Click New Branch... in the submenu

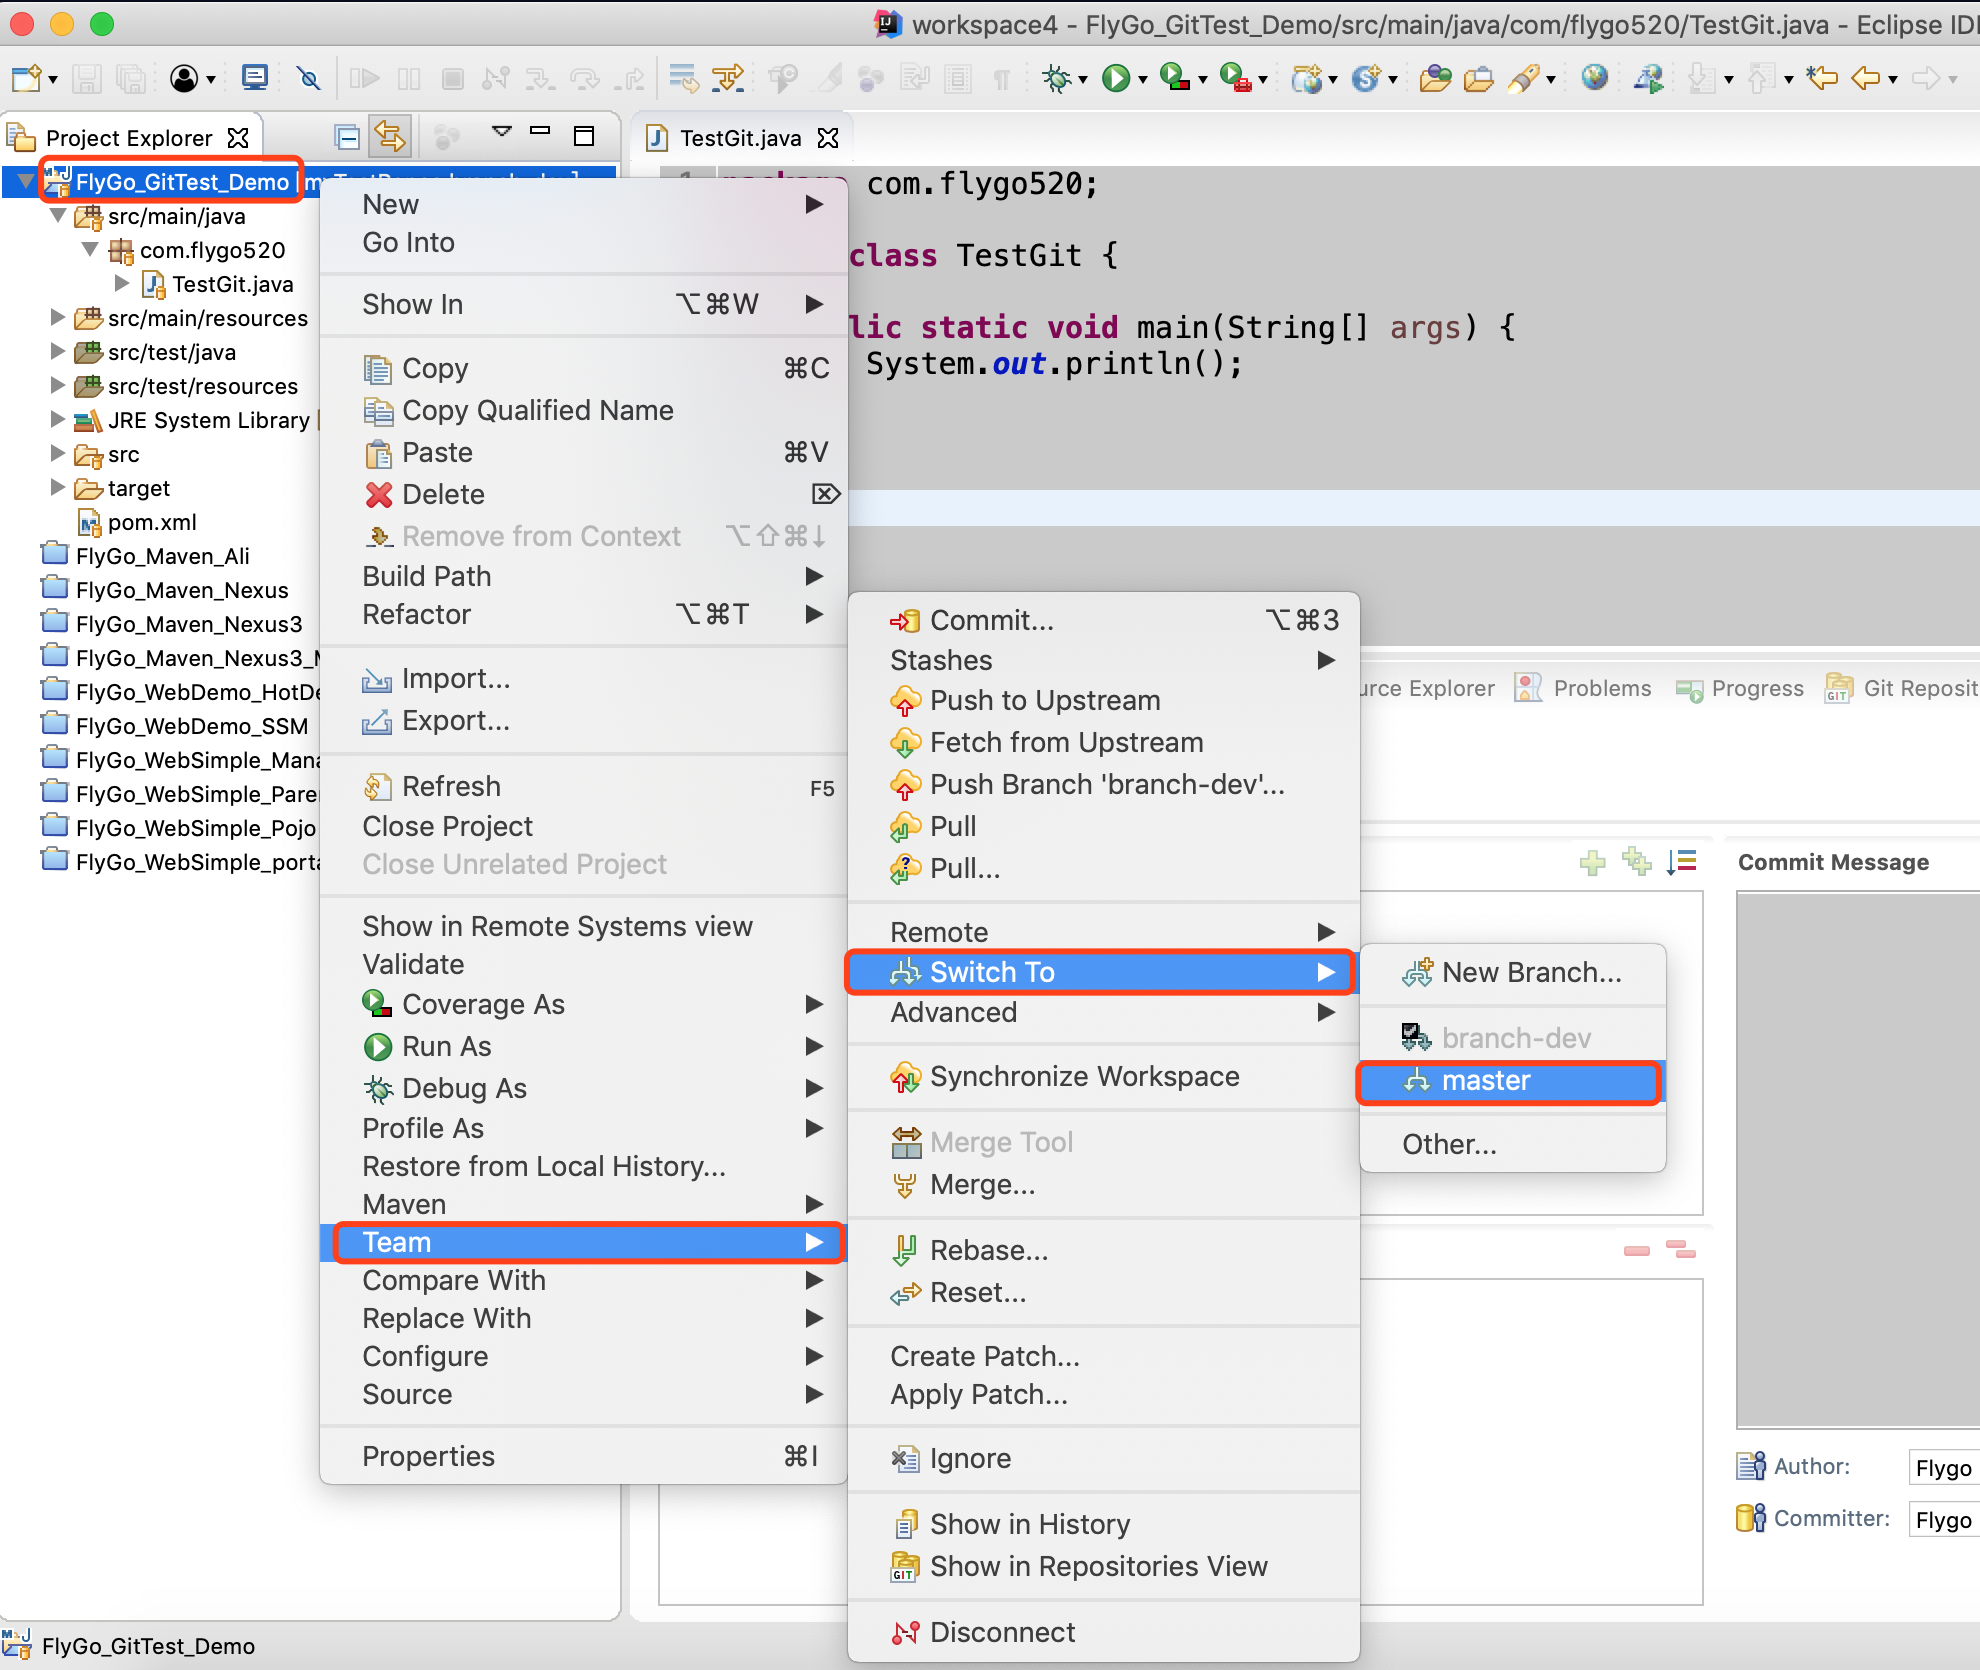(x=1531, y=973)
